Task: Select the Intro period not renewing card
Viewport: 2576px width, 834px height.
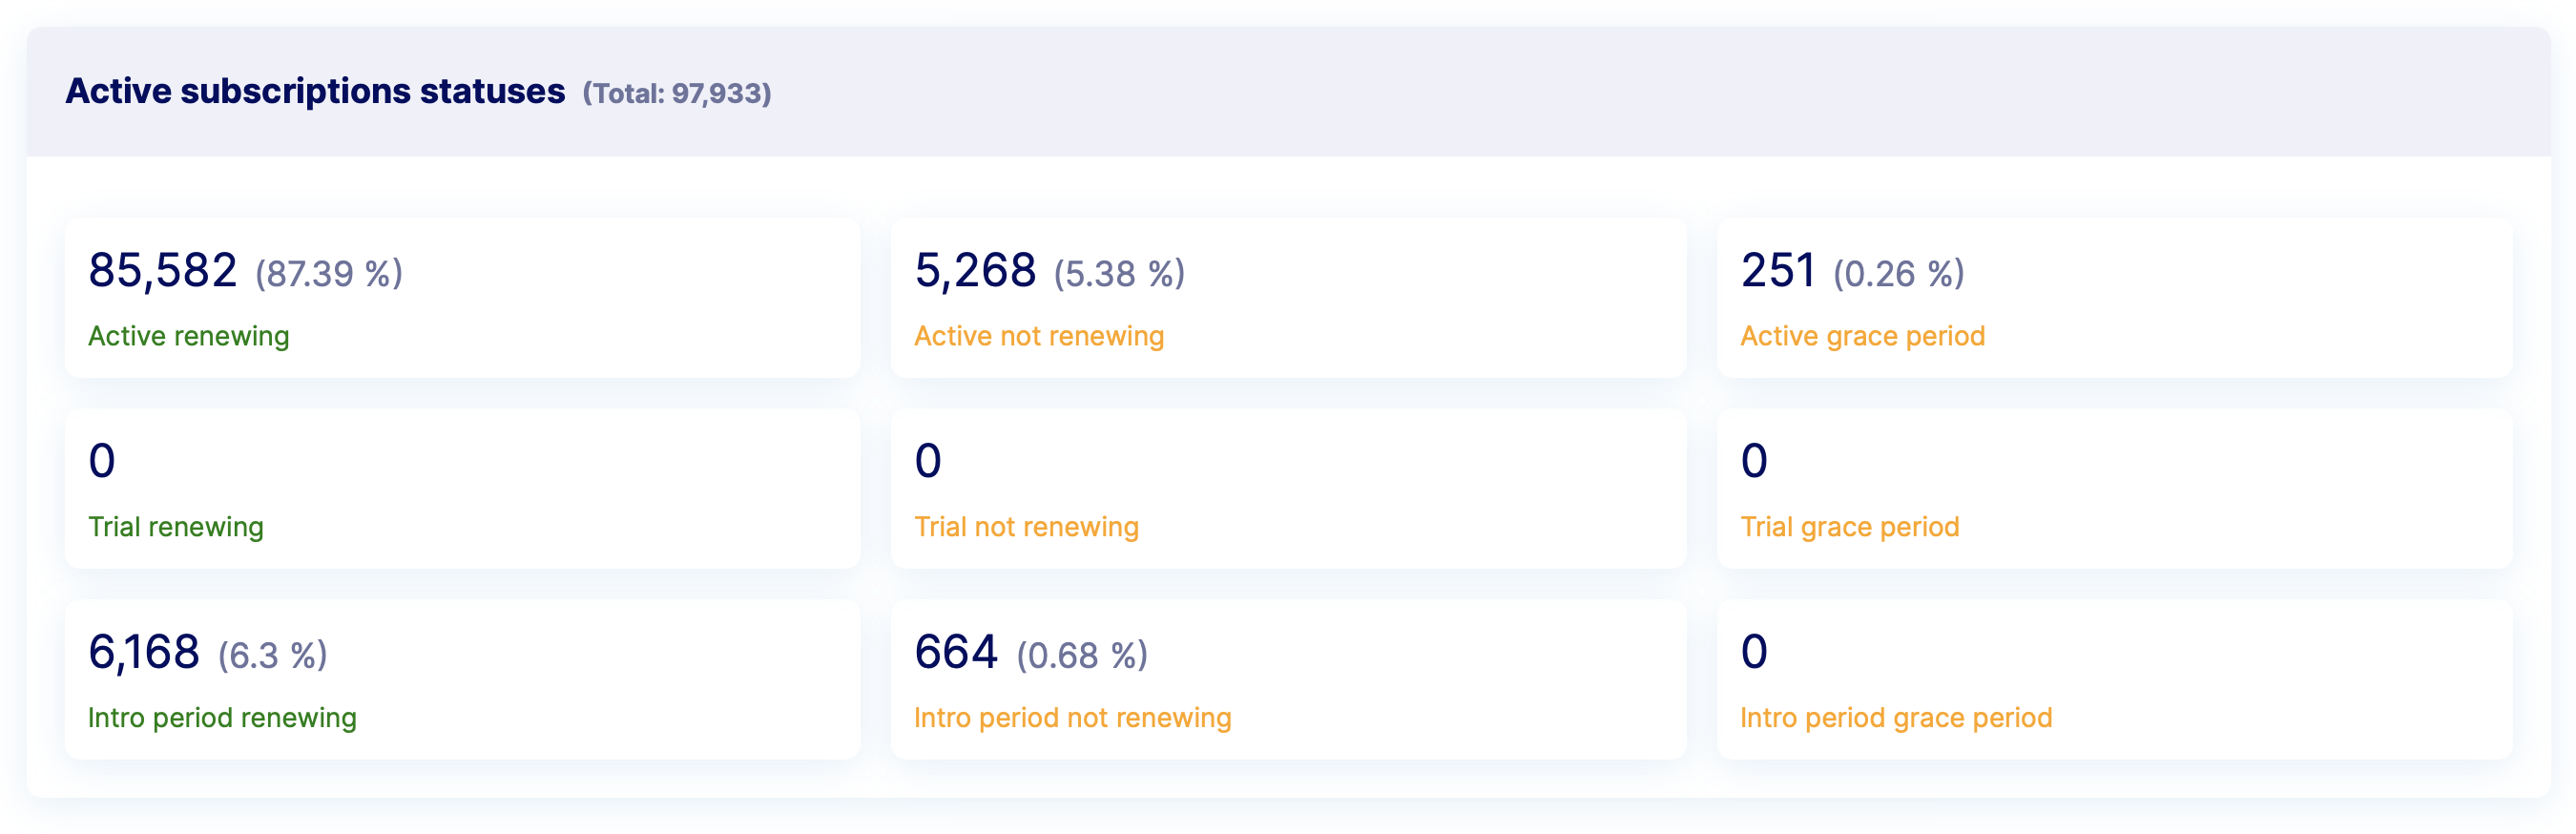Action: [x=1288, y=680]
